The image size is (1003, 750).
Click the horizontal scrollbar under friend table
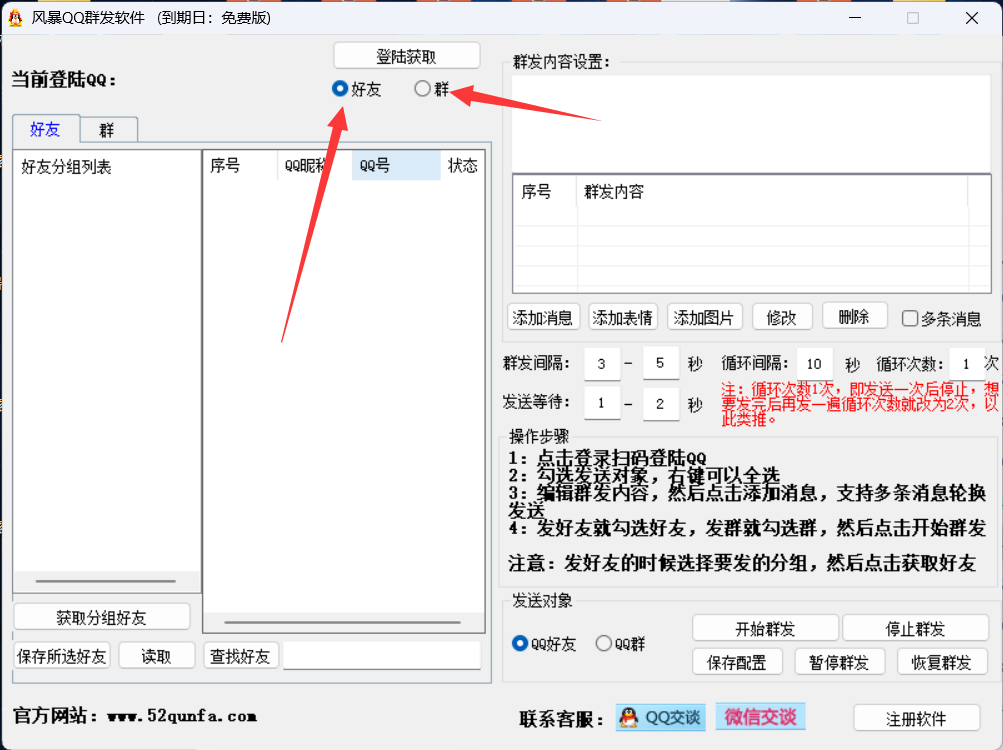click(344, 621)
